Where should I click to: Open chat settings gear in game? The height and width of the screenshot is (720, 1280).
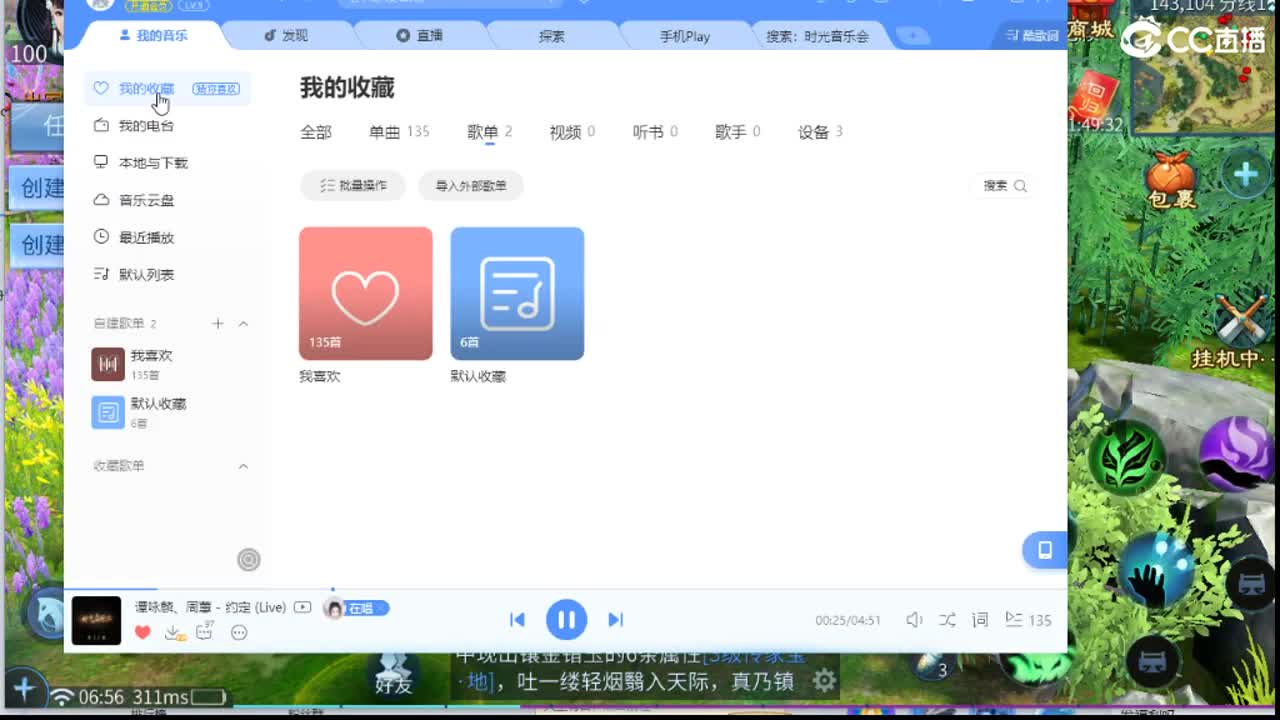click(x=824, y=682)
